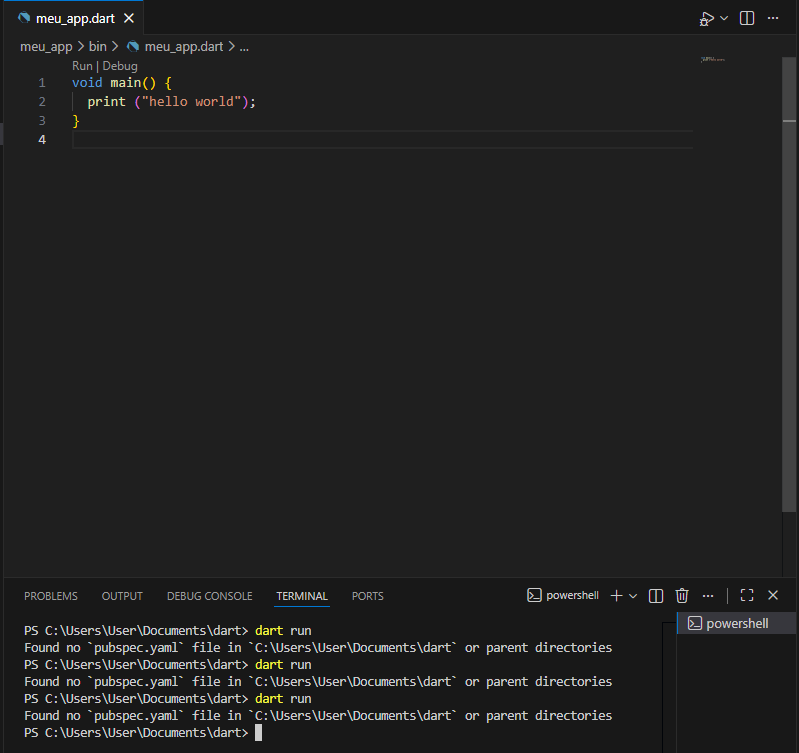Open the run options dropdown arrow
Viewport: 799px width, 753px height.
coord(724,19)
